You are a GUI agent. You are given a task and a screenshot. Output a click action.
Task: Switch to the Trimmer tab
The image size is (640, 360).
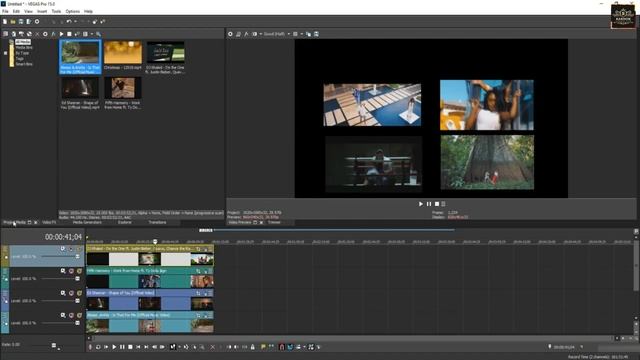(x=274, y=222)
